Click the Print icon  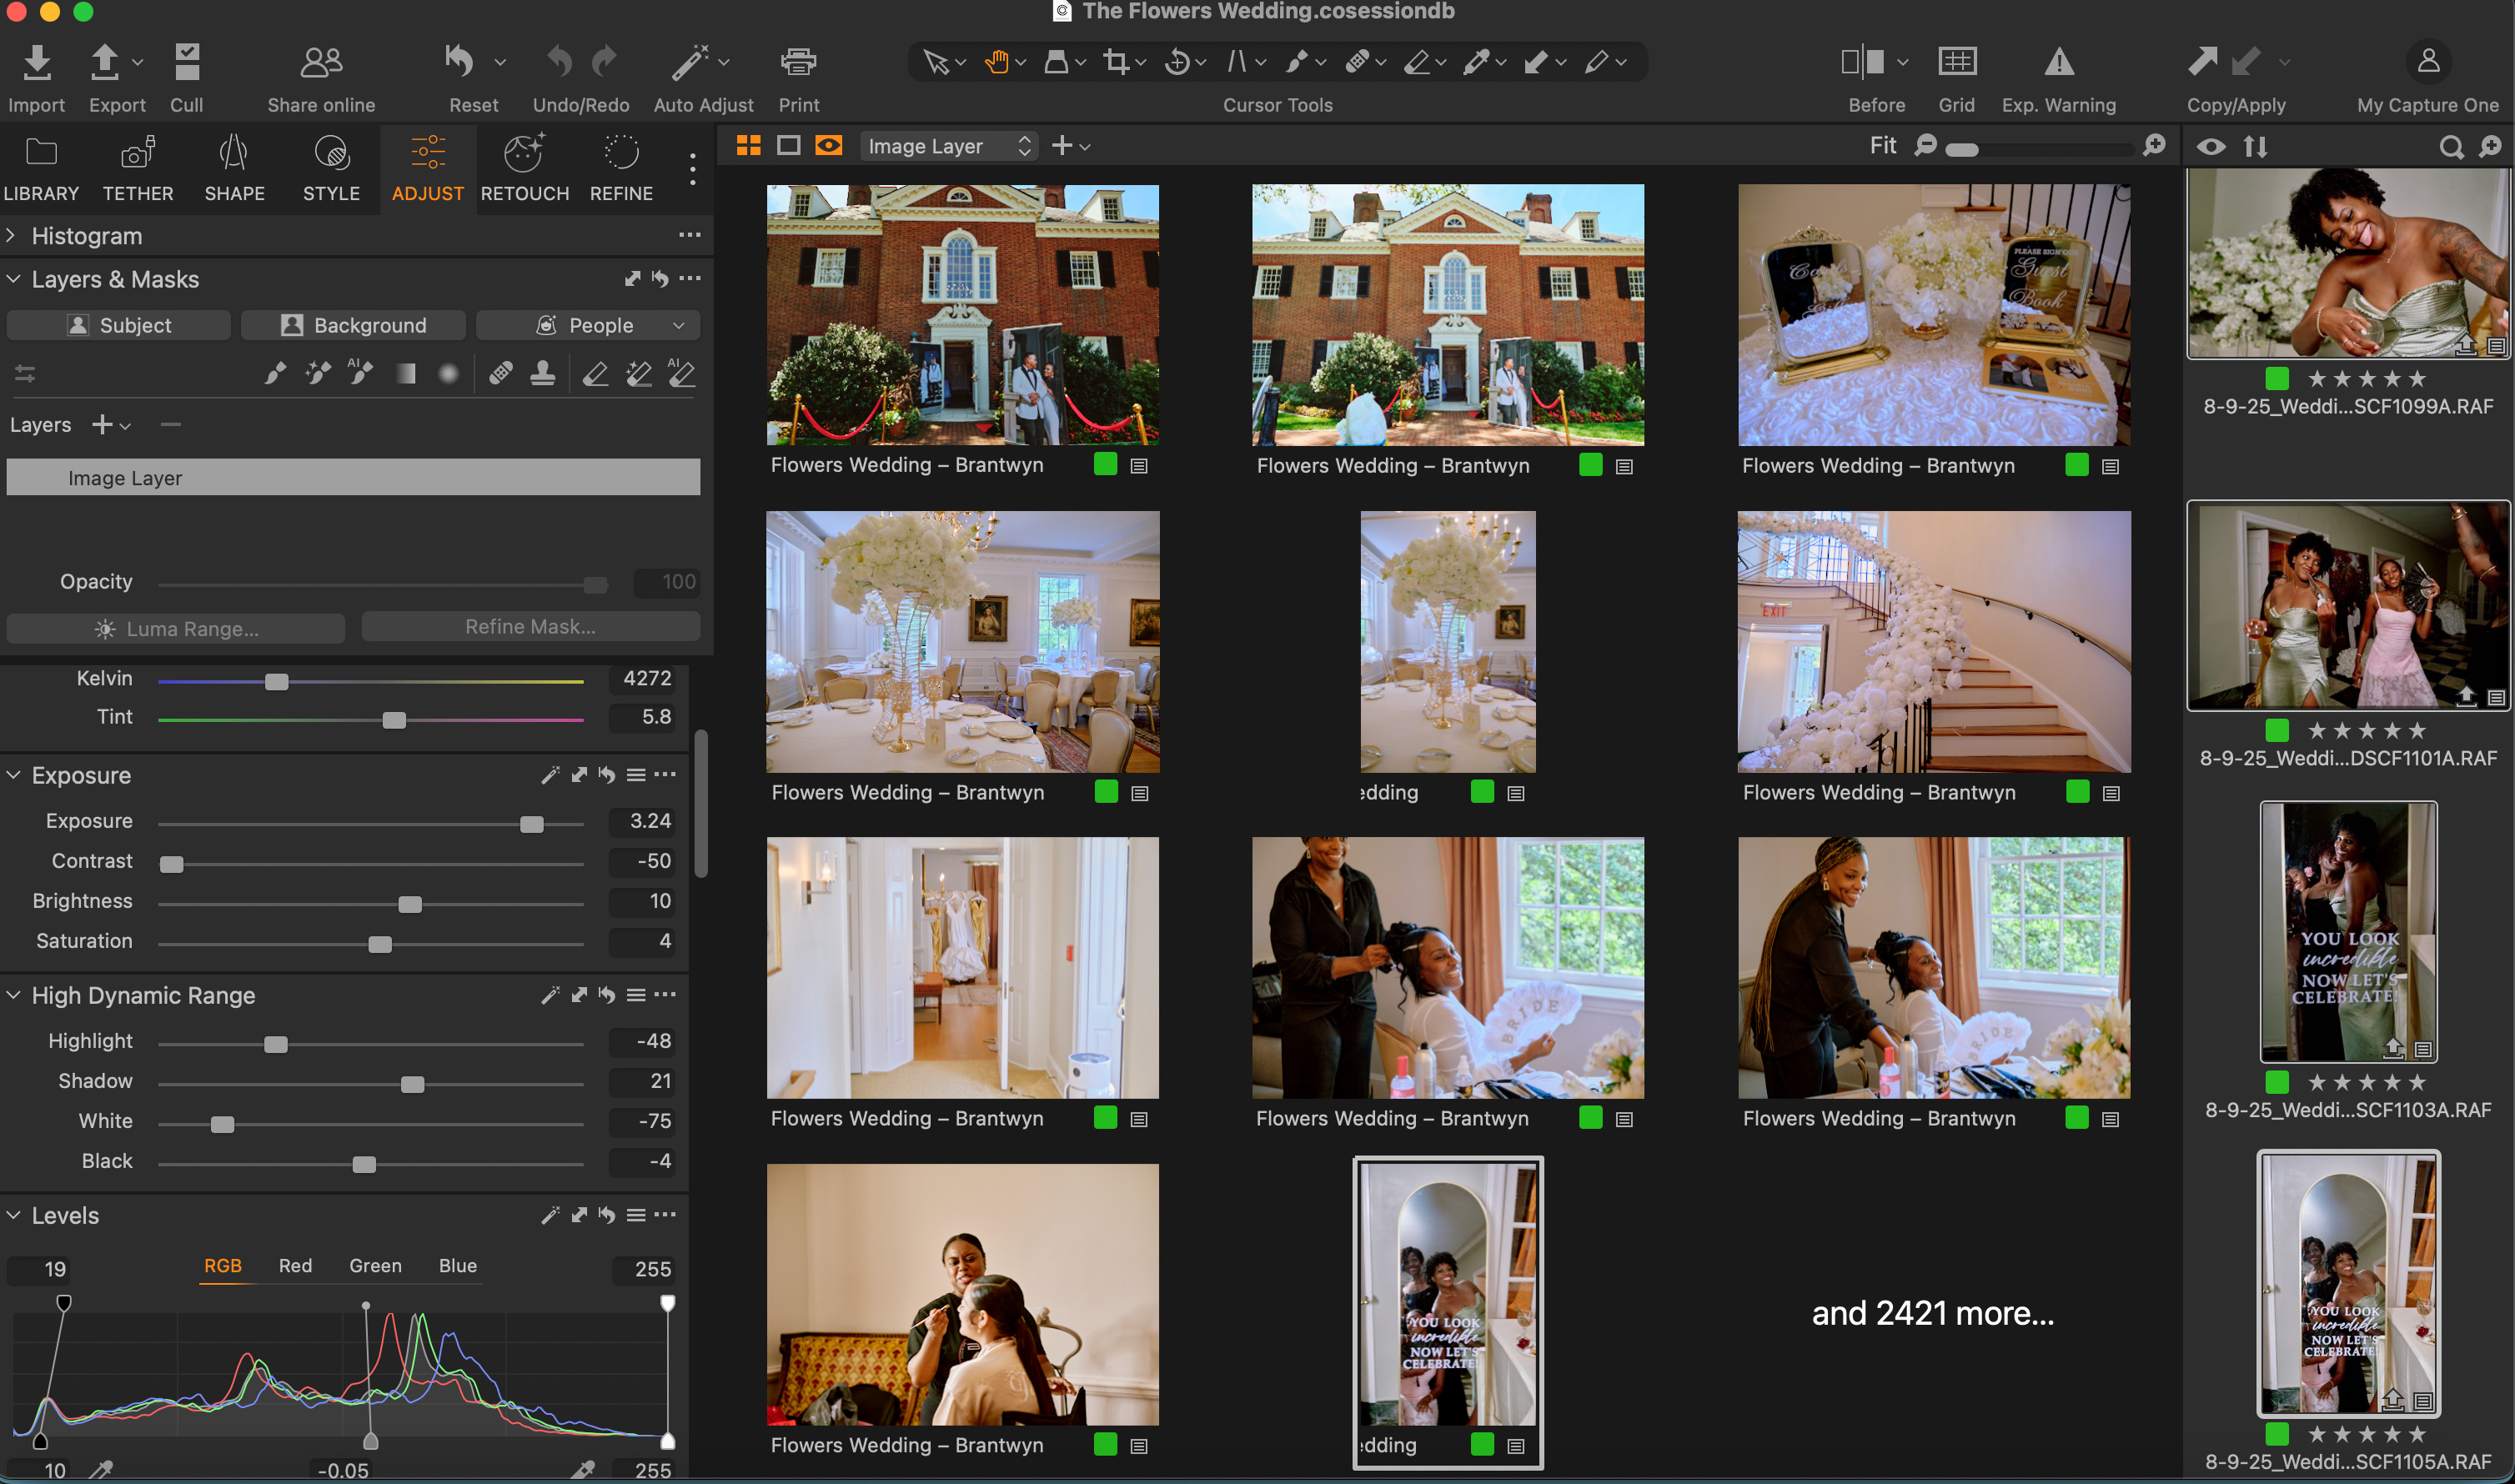pyautogui.click(x=798, y=62)
